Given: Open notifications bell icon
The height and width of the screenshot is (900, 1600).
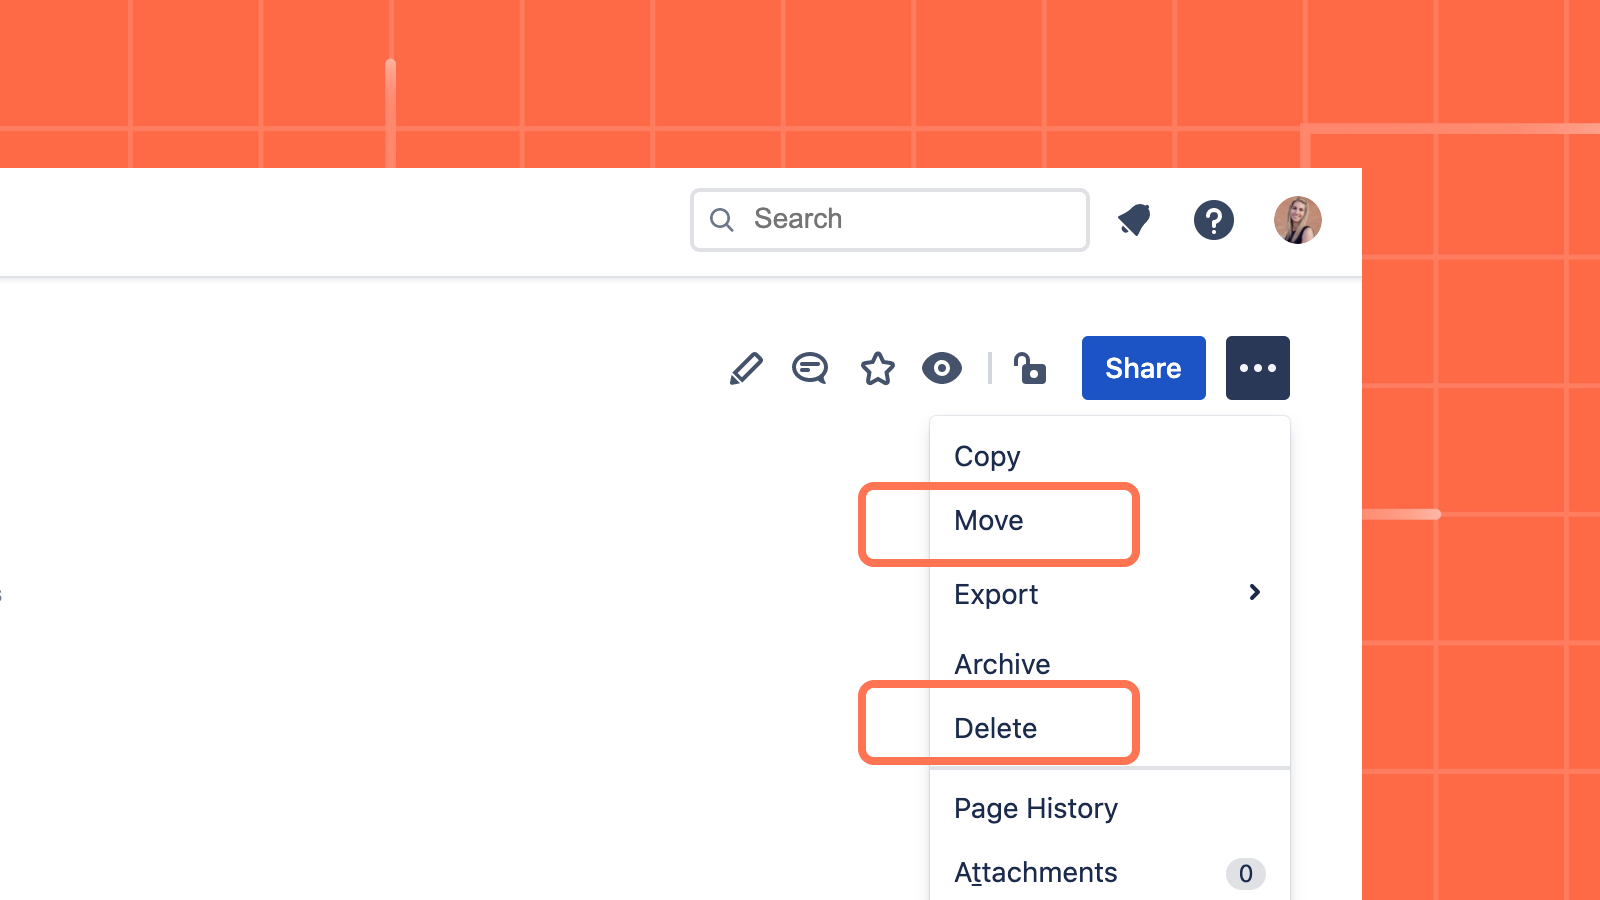Looking at the screenshot, I should click(x=1134, y=220).
